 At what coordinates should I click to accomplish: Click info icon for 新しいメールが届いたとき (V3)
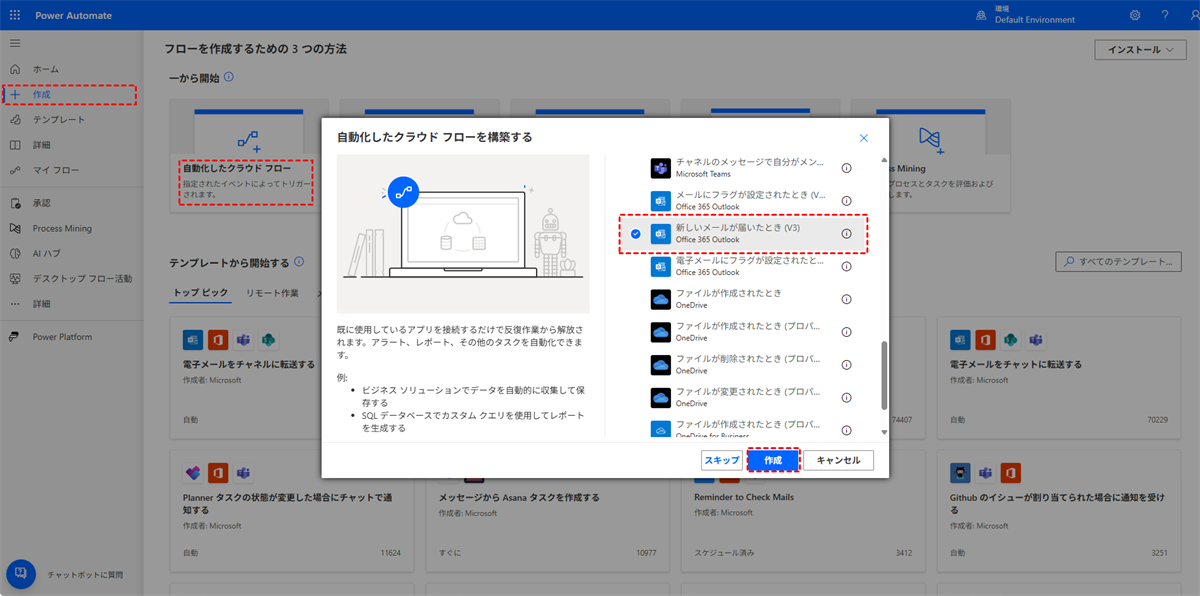coord(846,234)
